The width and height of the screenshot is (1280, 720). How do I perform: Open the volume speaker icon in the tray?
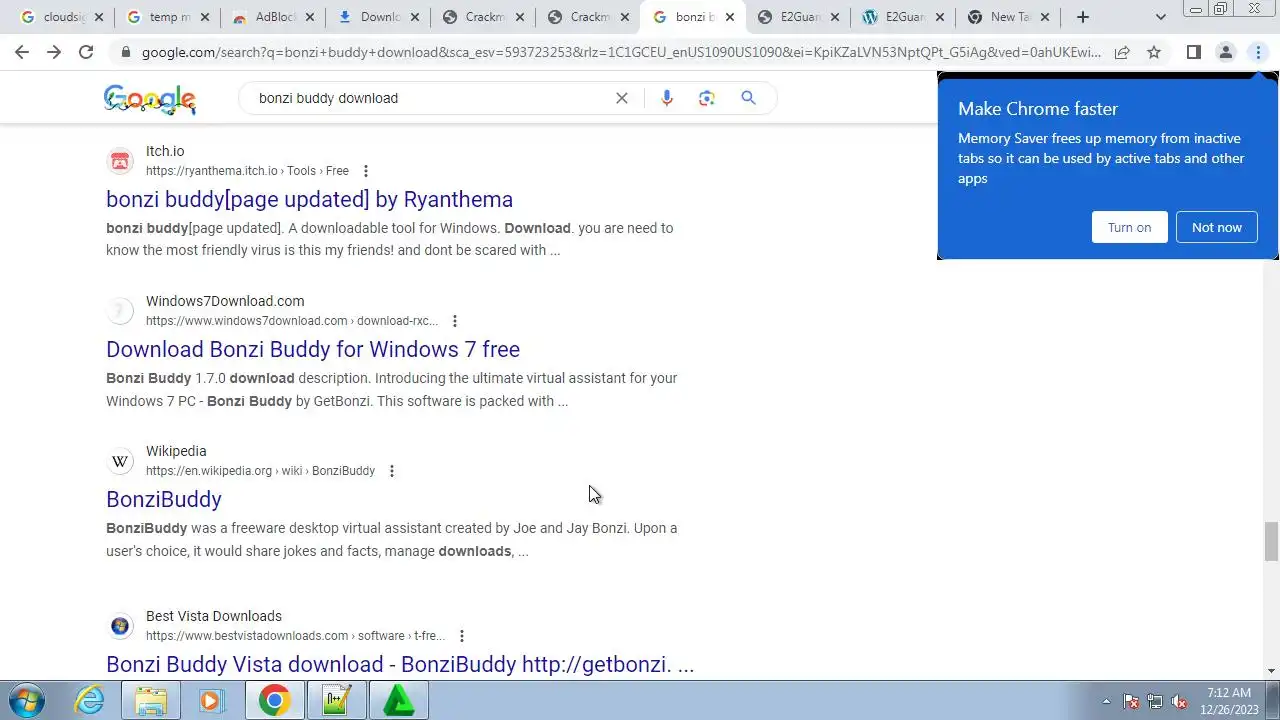tap(1179, 701)
